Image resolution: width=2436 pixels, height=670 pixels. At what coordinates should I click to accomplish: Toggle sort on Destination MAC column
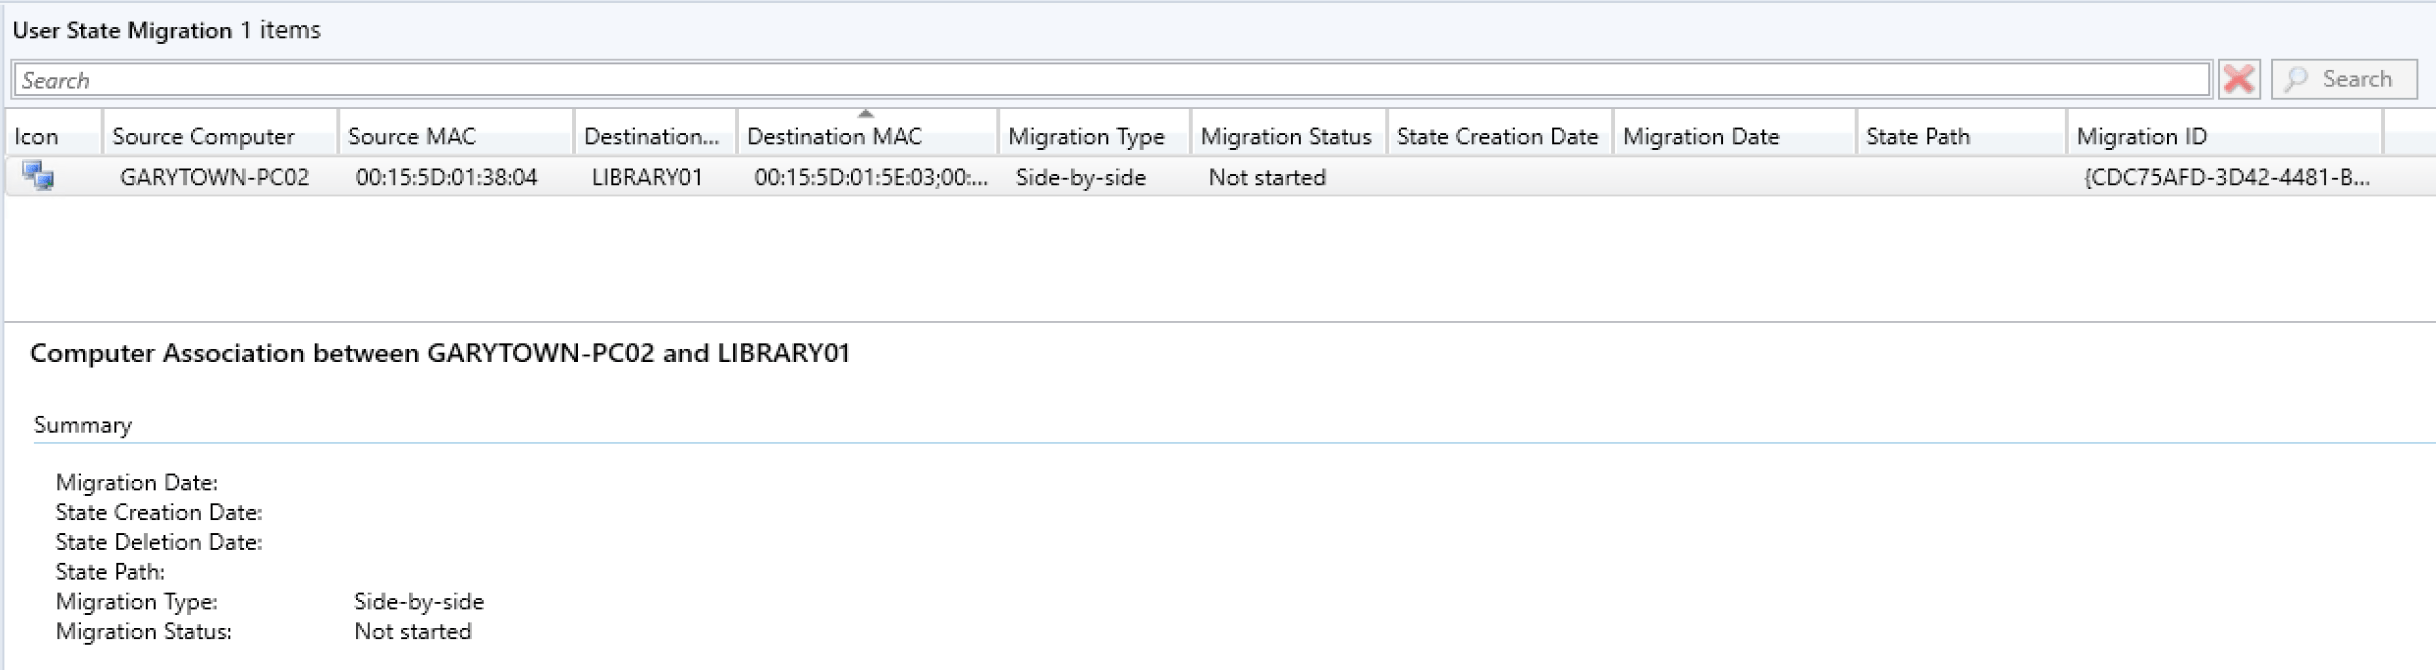click(834, 136)
